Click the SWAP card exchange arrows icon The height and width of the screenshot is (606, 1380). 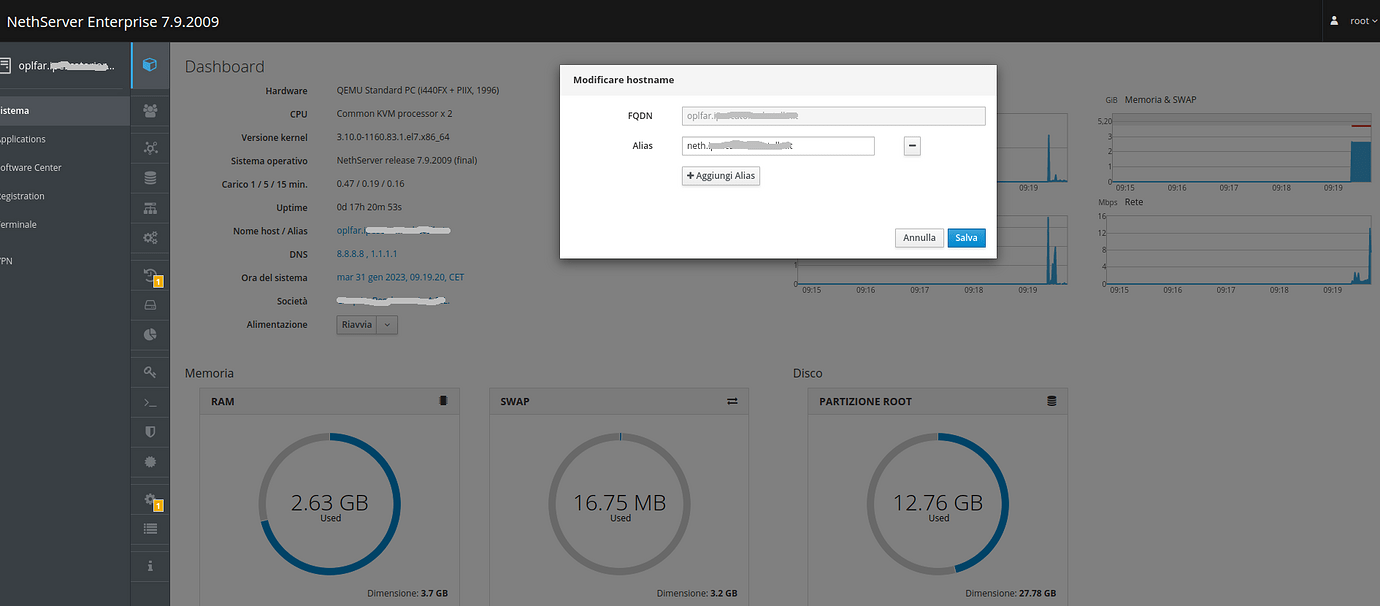click(x=732, y=401)
